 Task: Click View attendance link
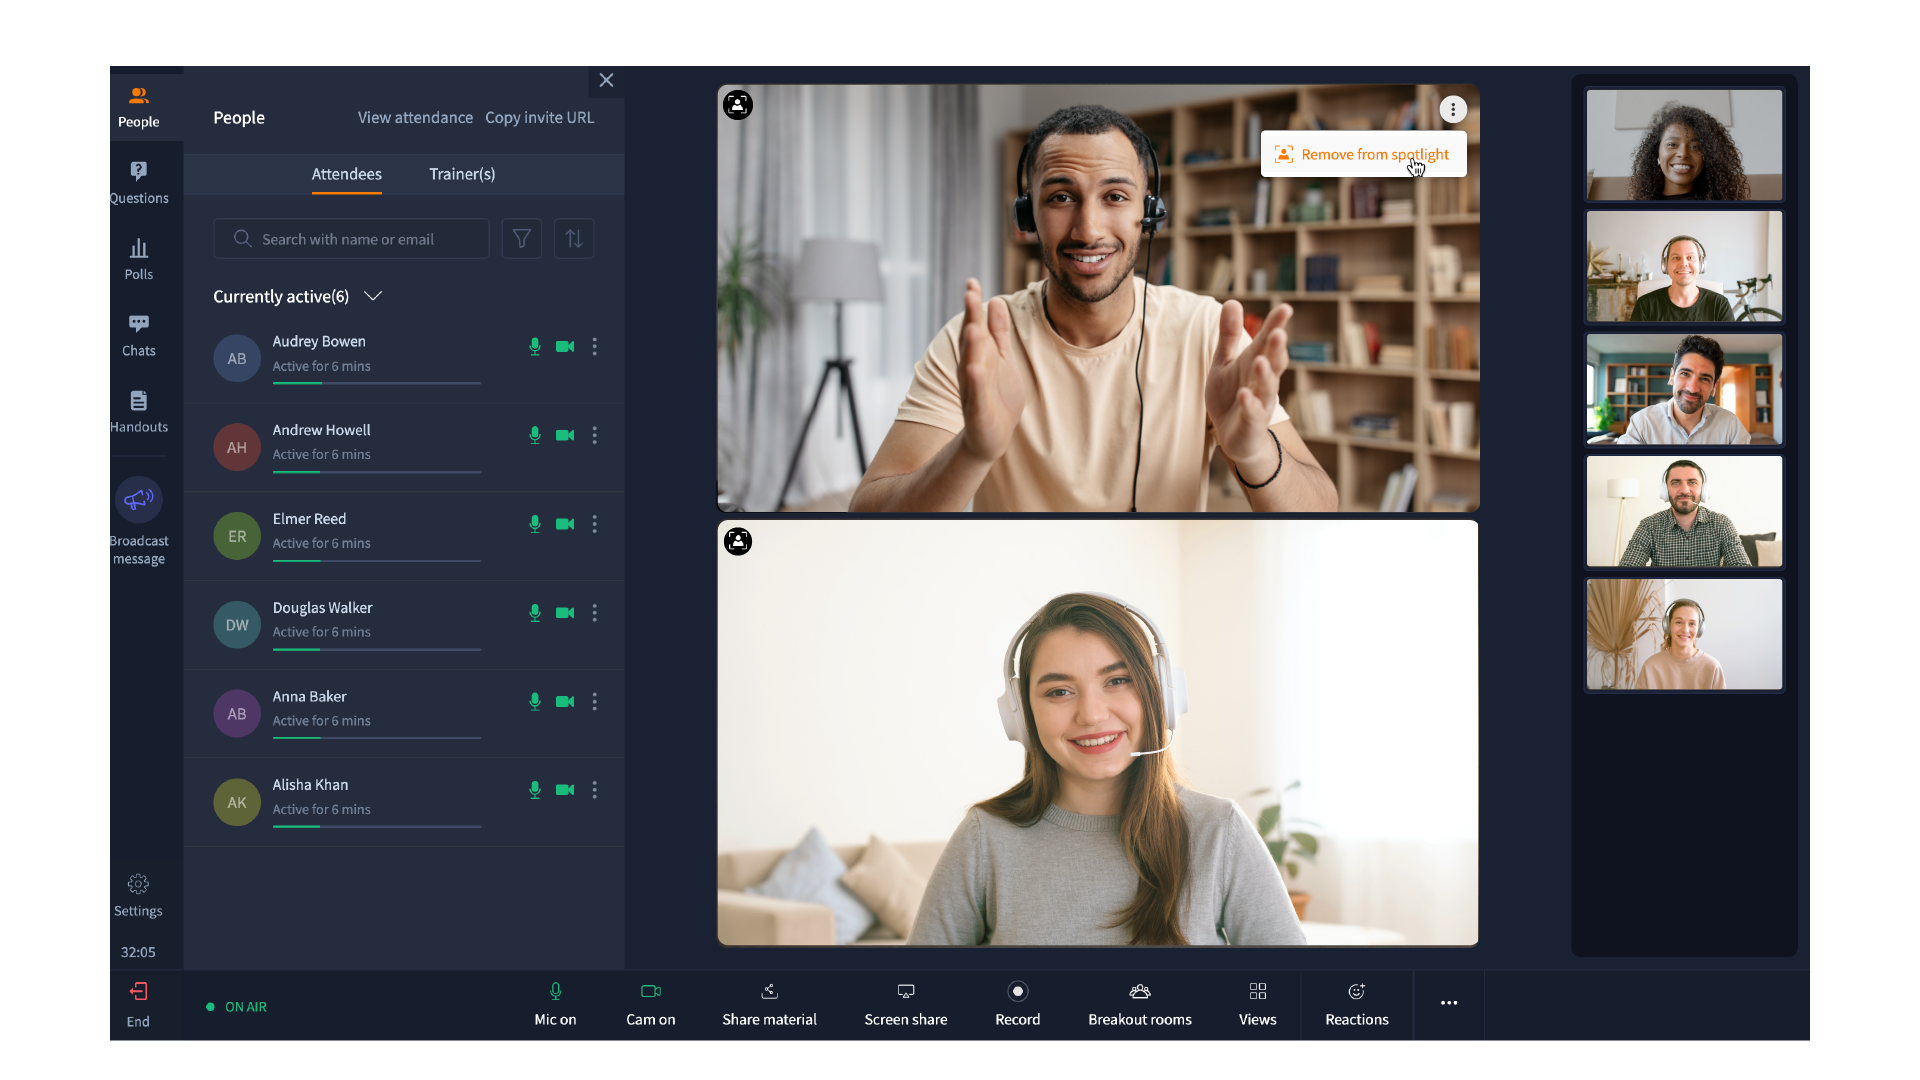click(415, 118)
